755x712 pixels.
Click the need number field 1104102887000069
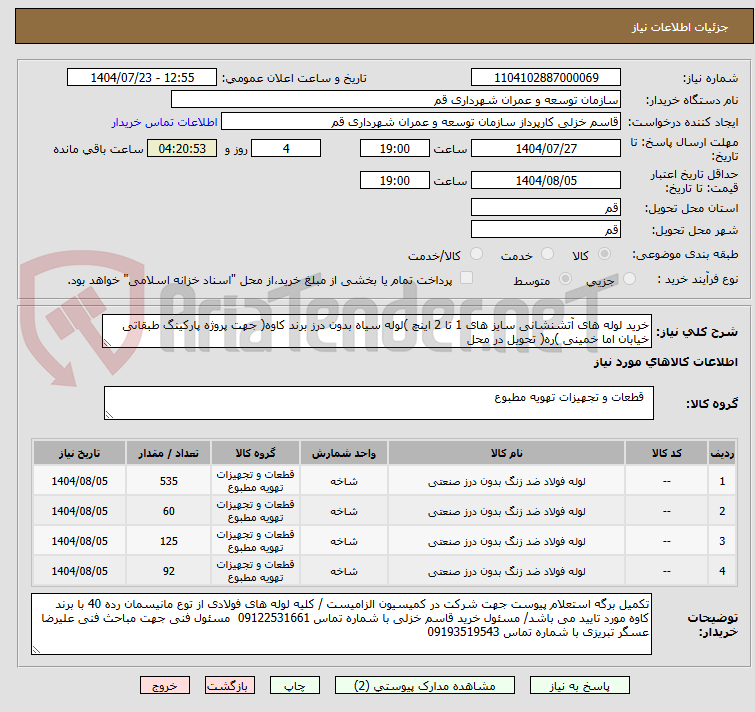(547, 78)
